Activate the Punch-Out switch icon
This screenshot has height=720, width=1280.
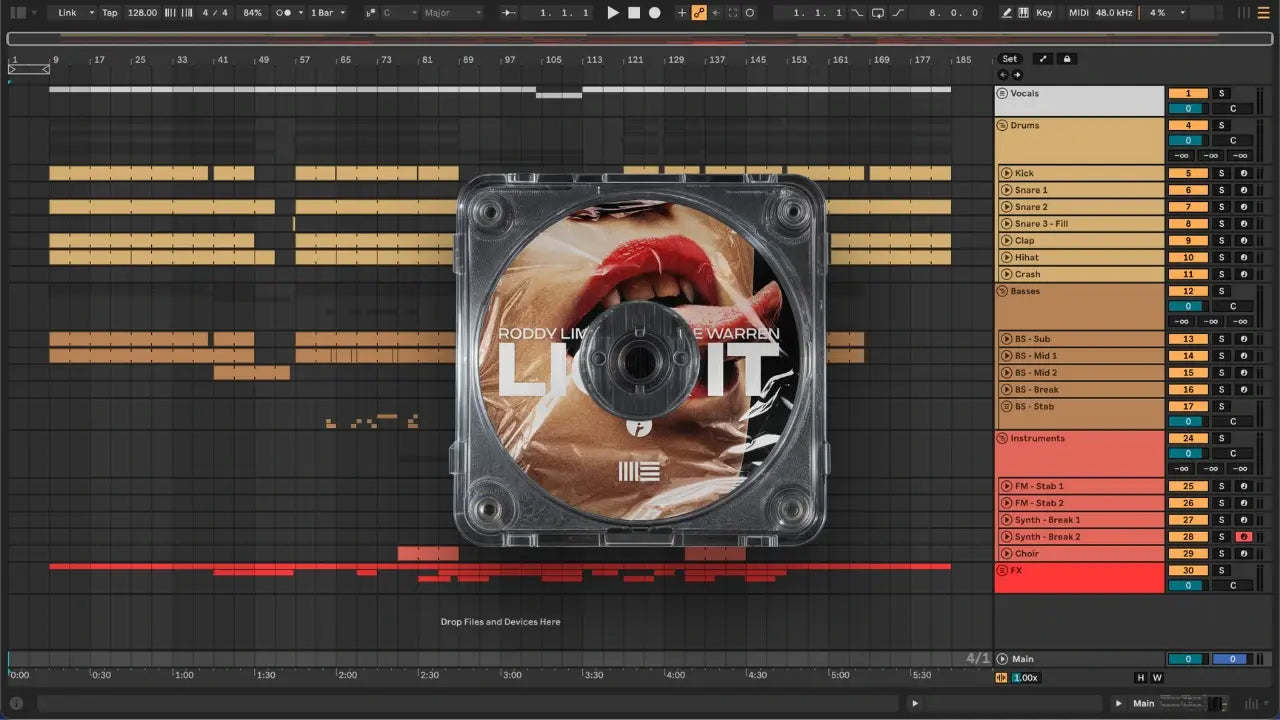pos(898,13)
